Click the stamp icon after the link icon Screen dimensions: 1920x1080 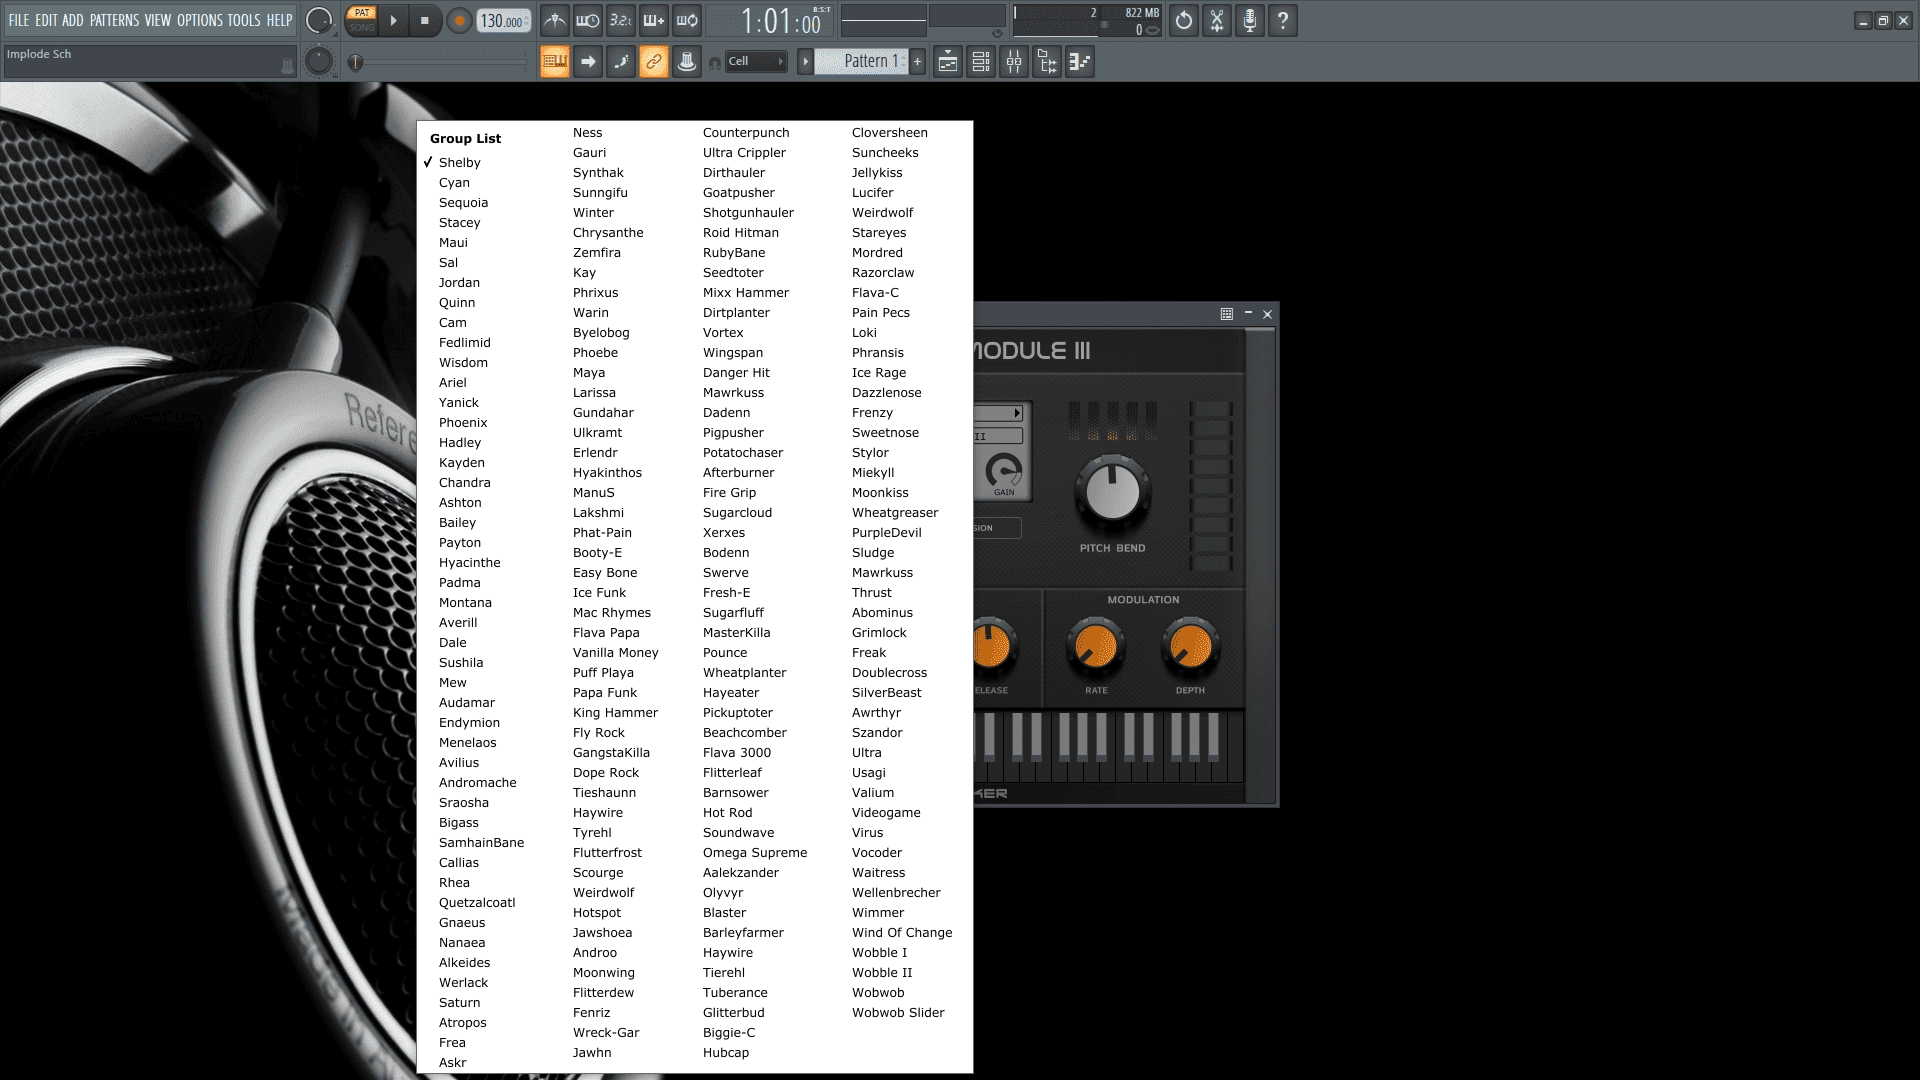687,62
